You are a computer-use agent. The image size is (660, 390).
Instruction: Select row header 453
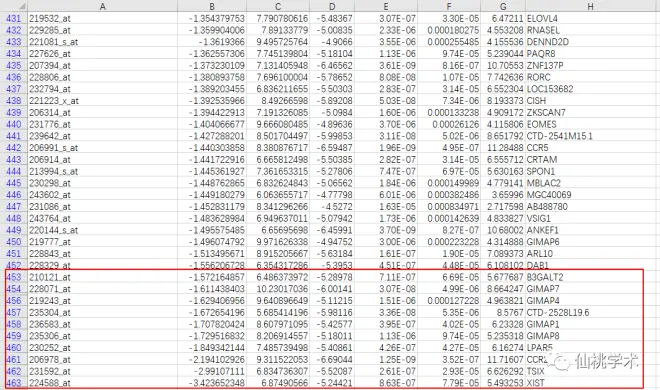[13, 277]
